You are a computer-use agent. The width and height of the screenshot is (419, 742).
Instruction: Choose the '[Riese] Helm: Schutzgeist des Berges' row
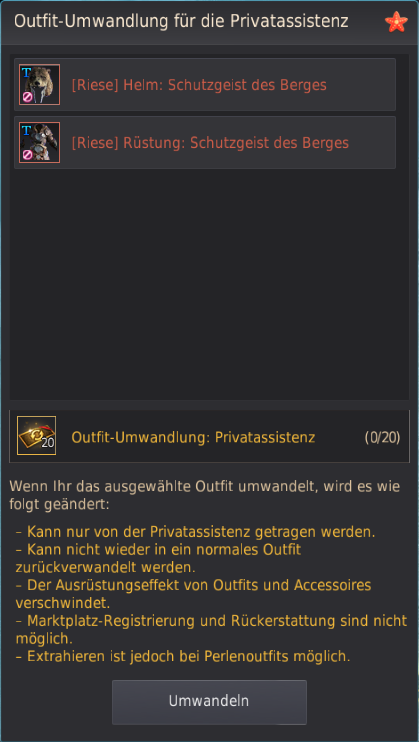click(205, 85)
